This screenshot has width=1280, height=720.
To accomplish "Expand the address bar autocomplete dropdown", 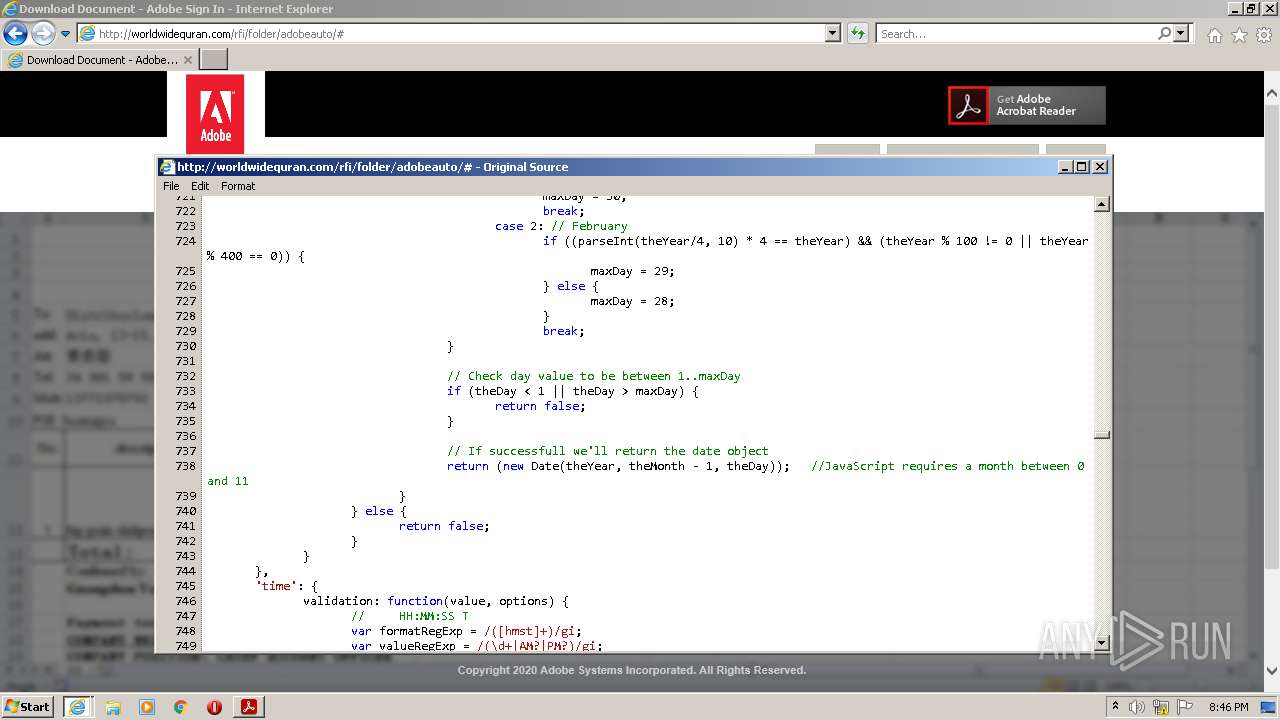I will (833, 34).
